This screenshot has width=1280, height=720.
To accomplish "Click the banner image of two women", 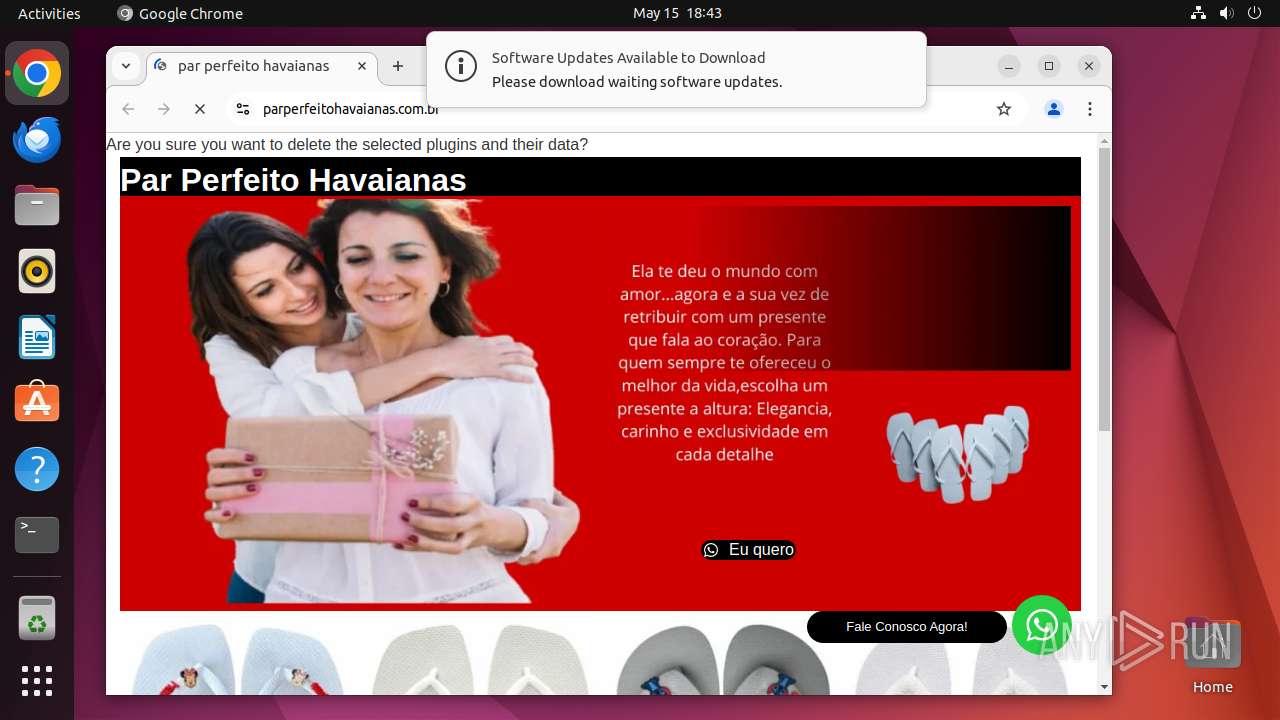I will [385, 400].
